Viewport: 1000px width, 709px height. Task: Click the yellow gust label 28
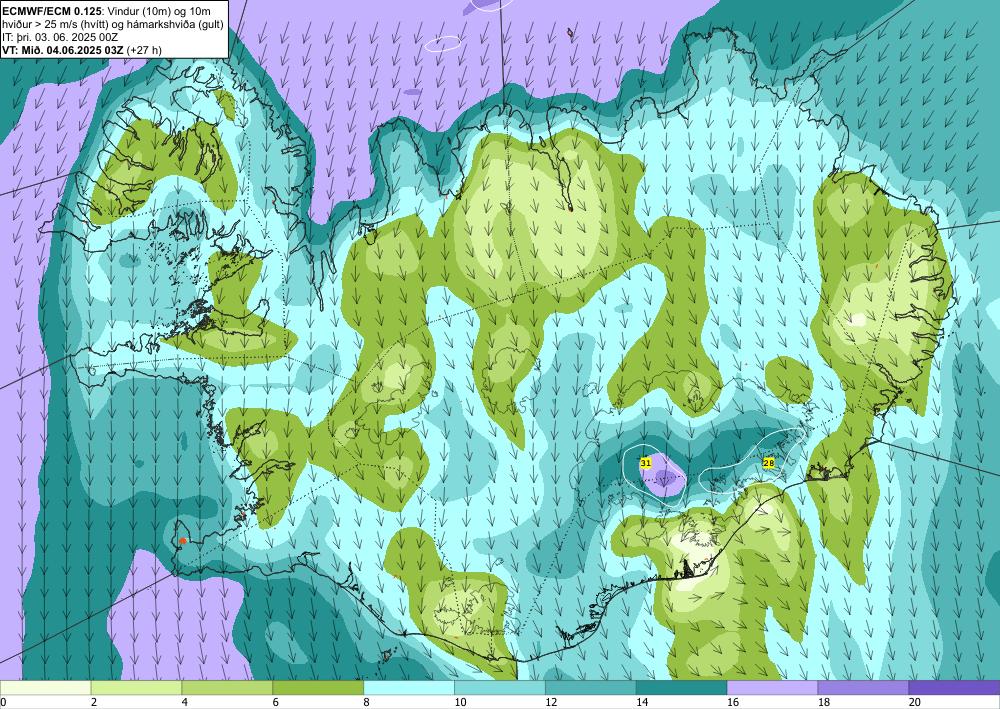pos(768,463)
